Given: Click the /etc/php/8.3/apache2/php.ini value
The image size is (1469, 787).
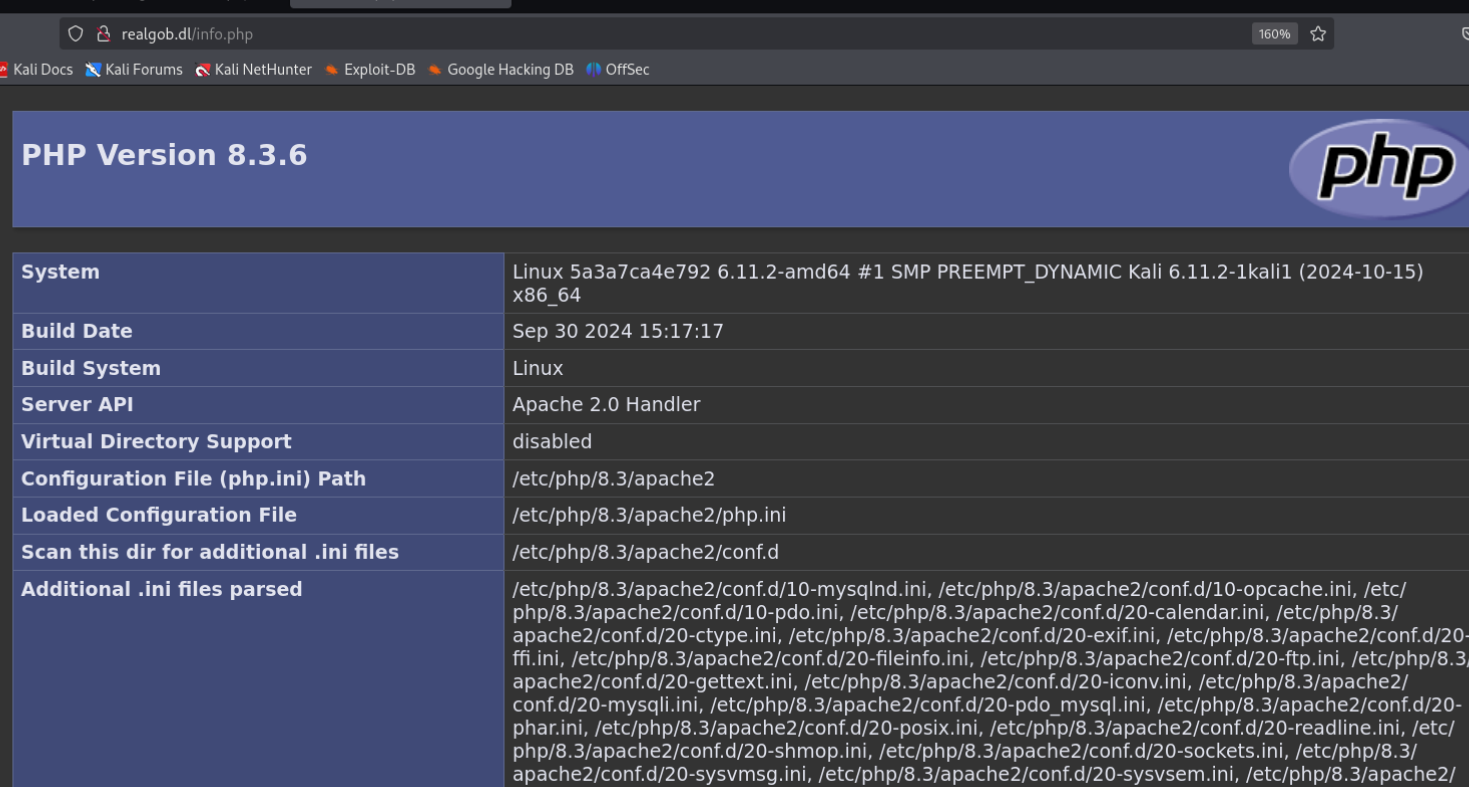Looking at the screenshot, I should (649, 515).
